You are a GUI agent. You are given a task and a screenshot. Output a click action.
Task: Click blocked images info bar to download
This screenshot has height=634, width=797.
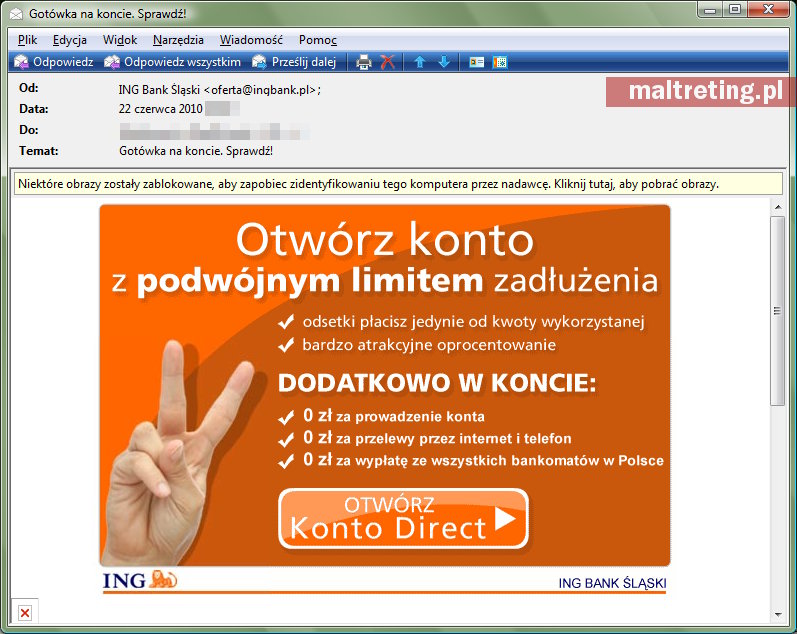click(398, 184)
